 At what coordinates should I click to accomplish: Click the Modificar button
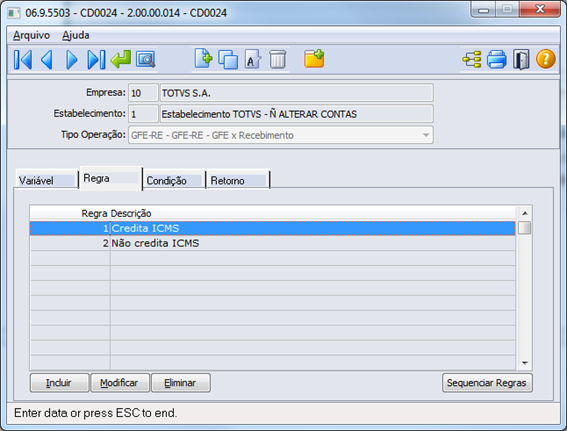[120, 383]
